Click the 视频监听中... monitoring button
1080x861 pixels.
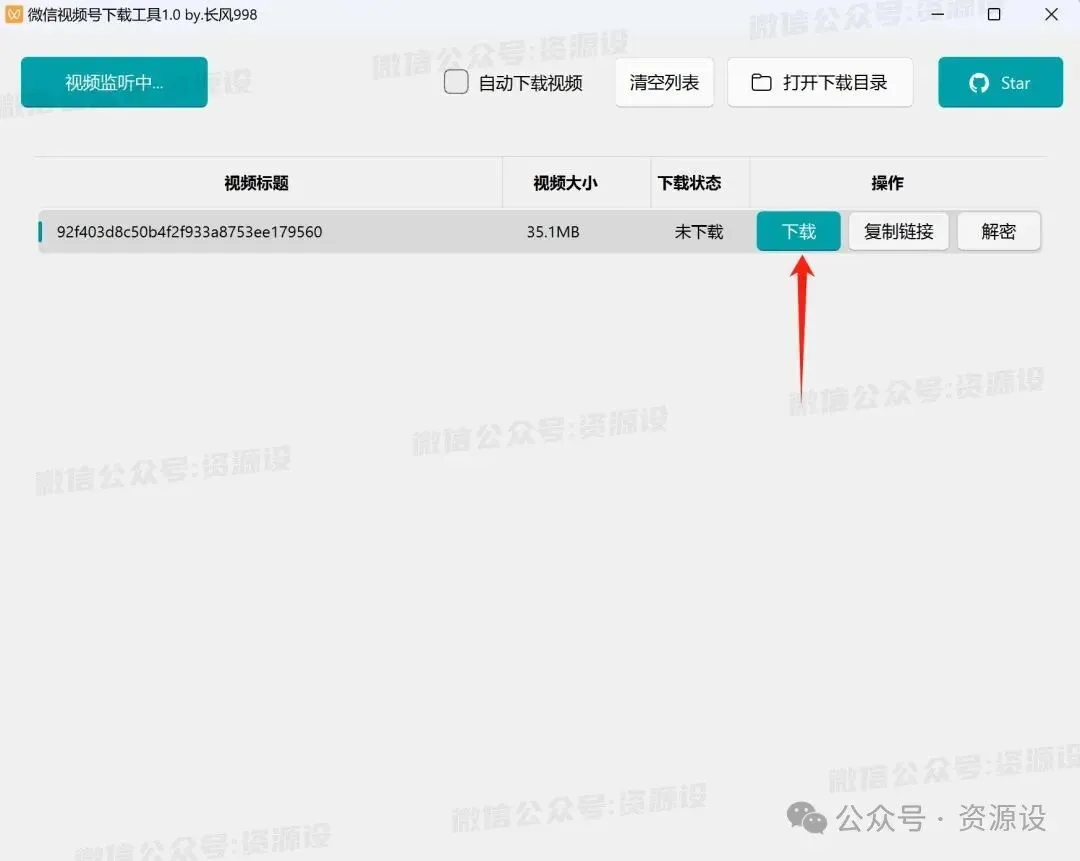(x=114, y=83)
